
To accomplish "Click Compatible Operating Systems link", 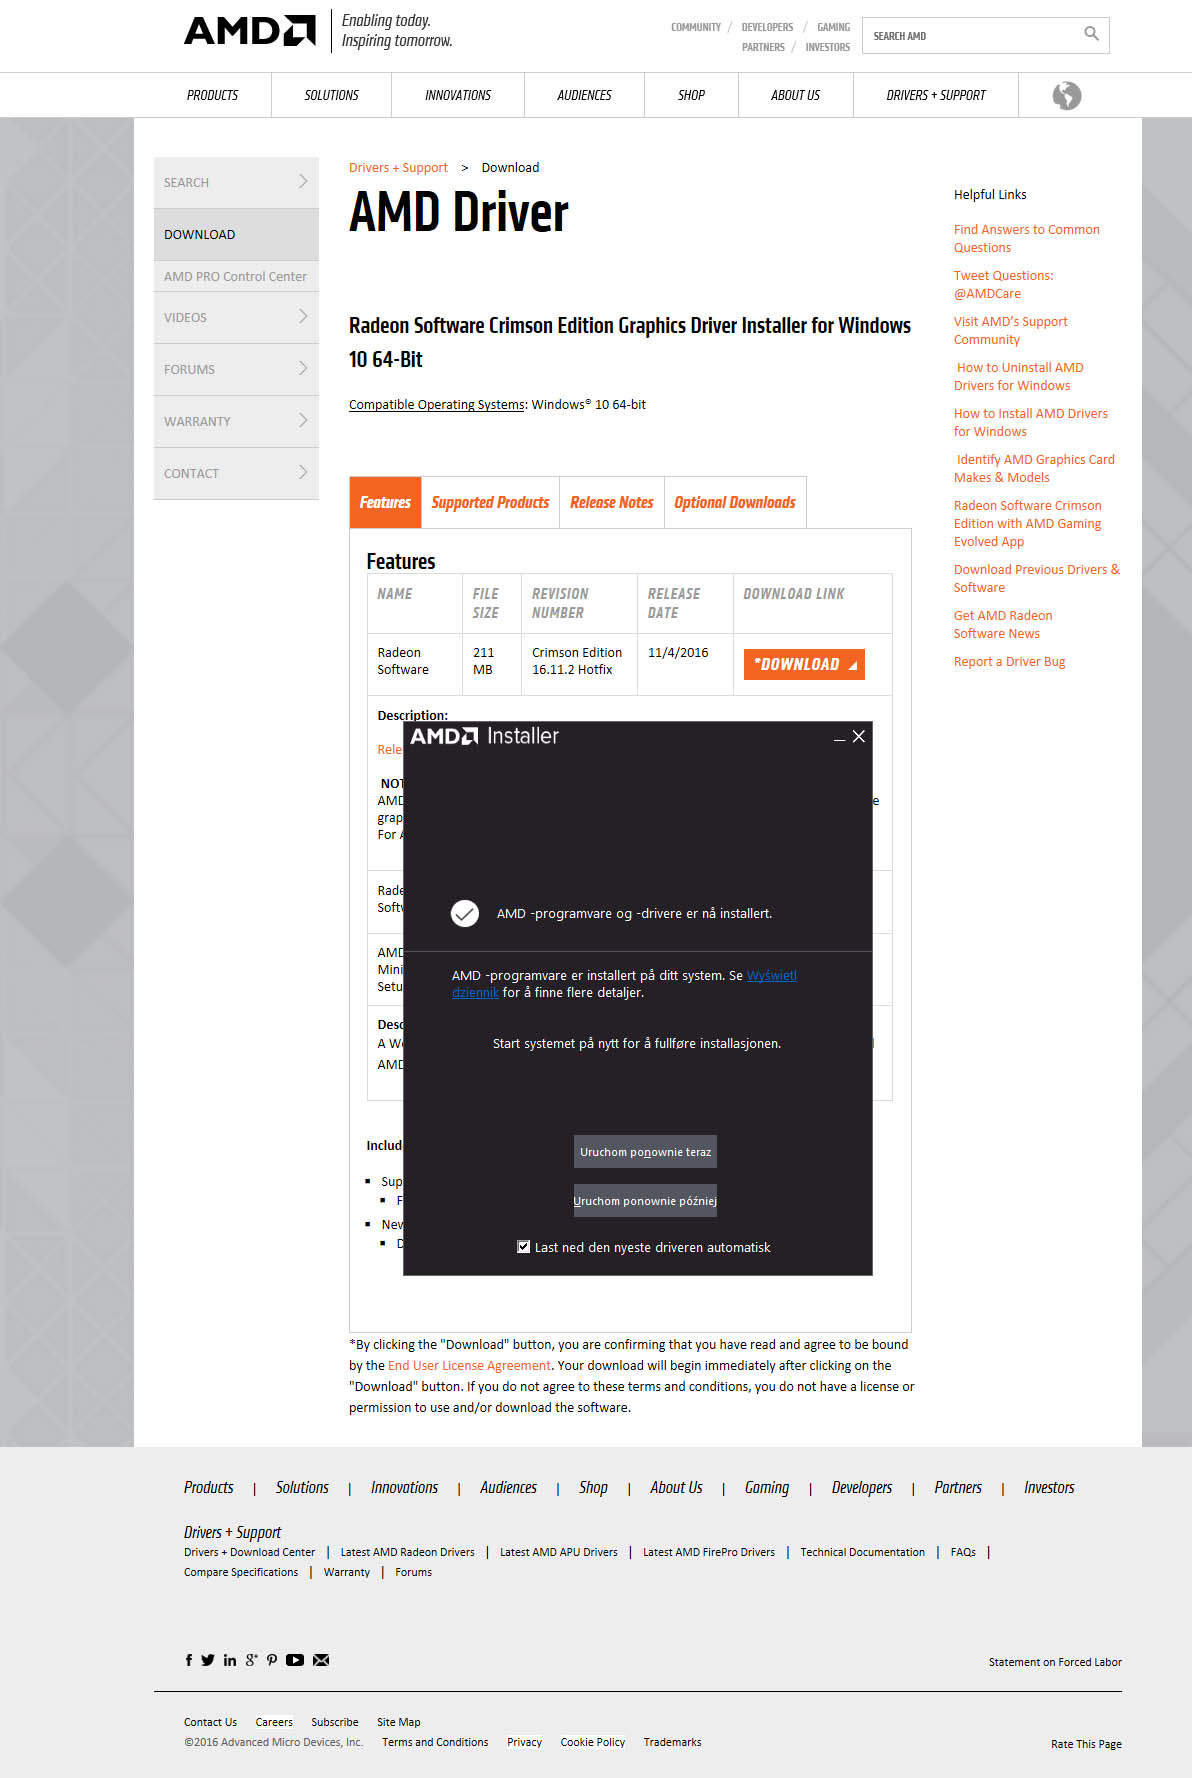I will [x=436, y=404].
